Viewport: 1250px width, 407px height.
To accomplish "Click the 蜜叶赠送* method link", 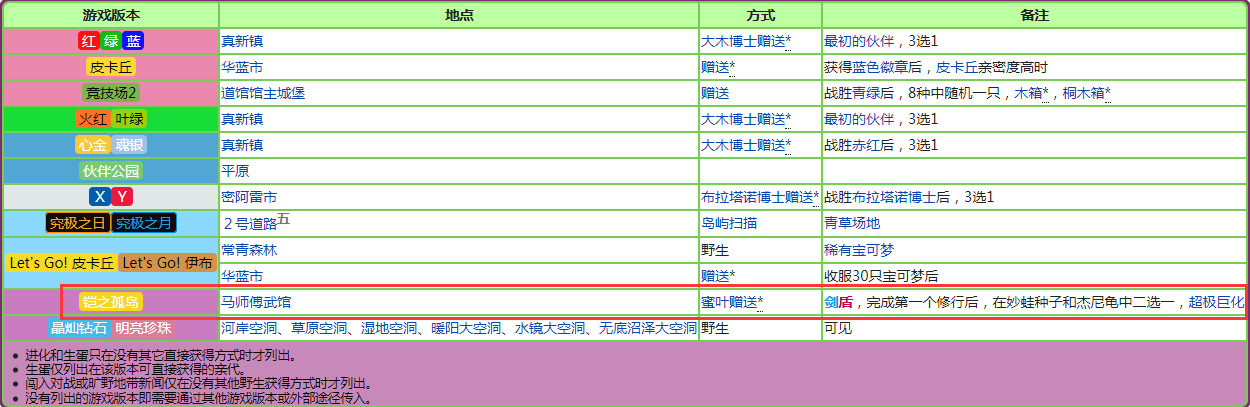I will point(732,301).
